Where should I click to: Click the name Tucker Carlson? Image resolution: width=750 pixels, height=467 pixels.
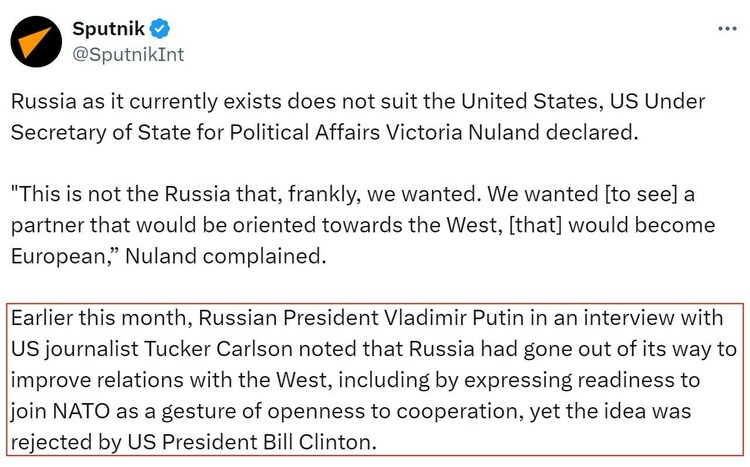218,349
